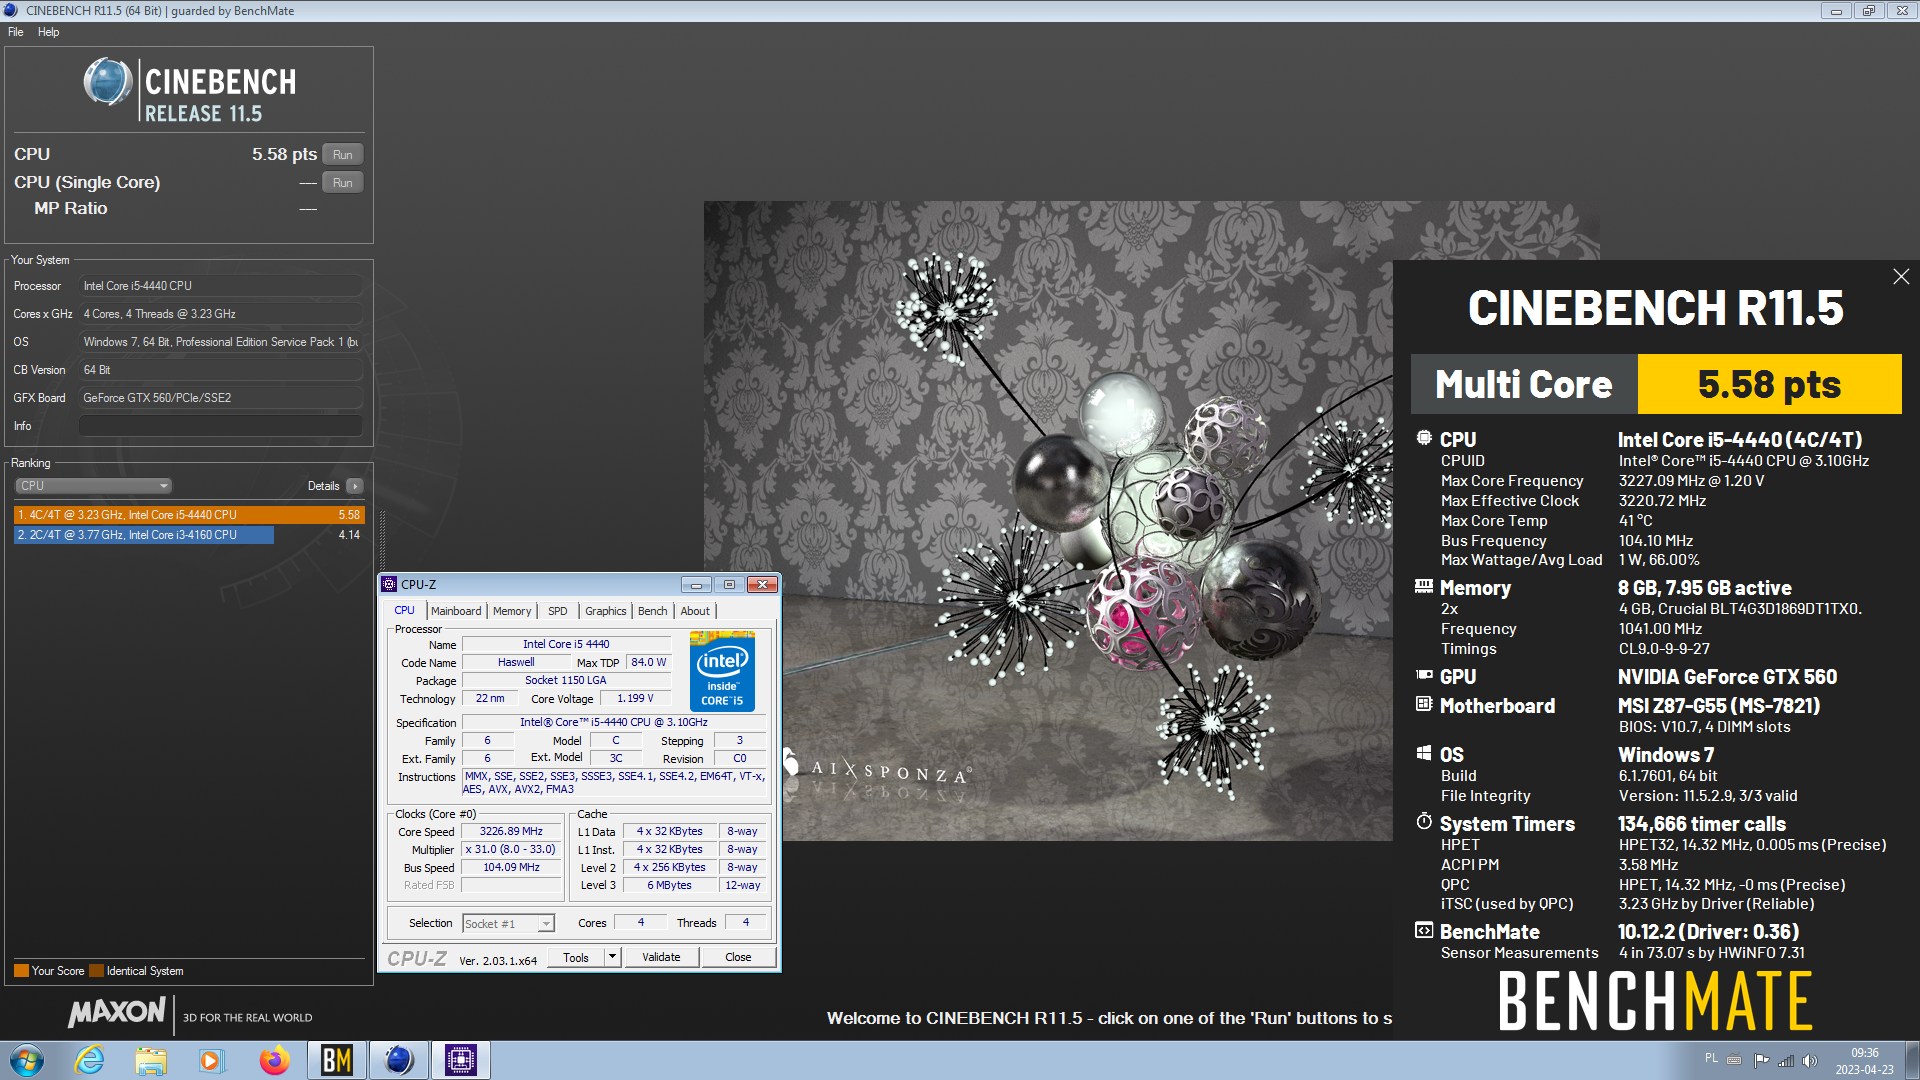Screen dimensions: 1920x1080
Task: Click the Cinebench title bar app icon
Action: point(11,10)
